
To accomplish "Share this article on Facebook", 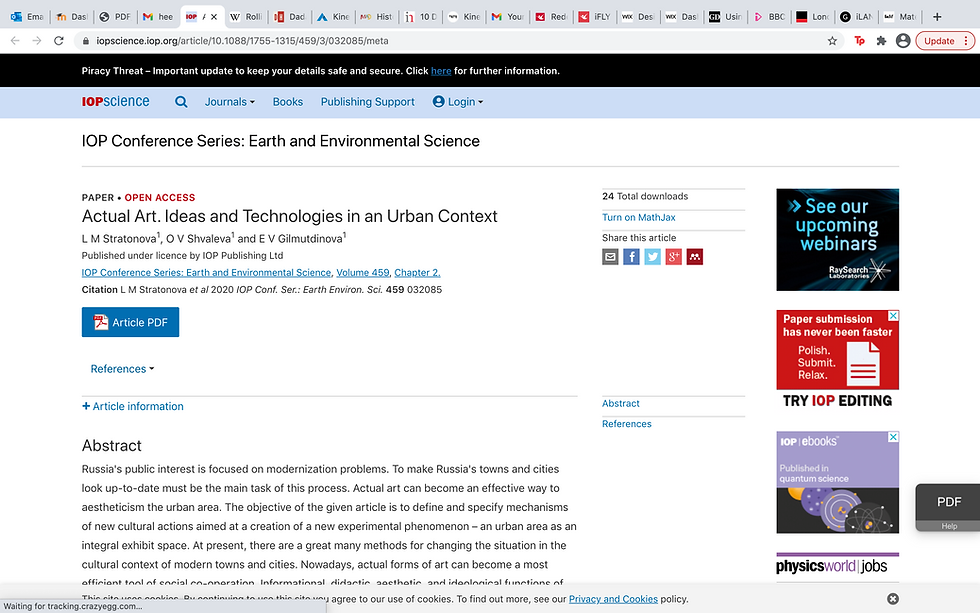I will pyautogui.click(x=631, y=257).
